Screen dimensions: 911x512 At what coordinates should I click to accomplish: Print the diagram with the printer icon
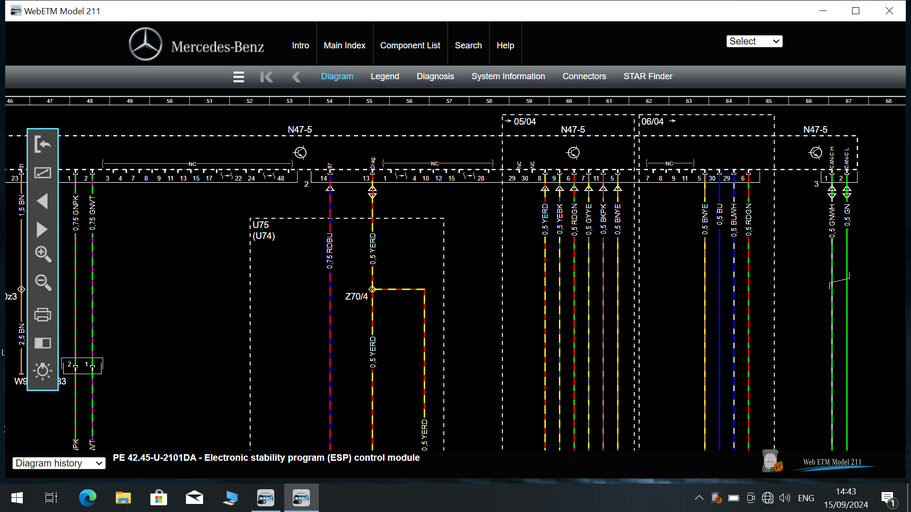pos(42,314)
